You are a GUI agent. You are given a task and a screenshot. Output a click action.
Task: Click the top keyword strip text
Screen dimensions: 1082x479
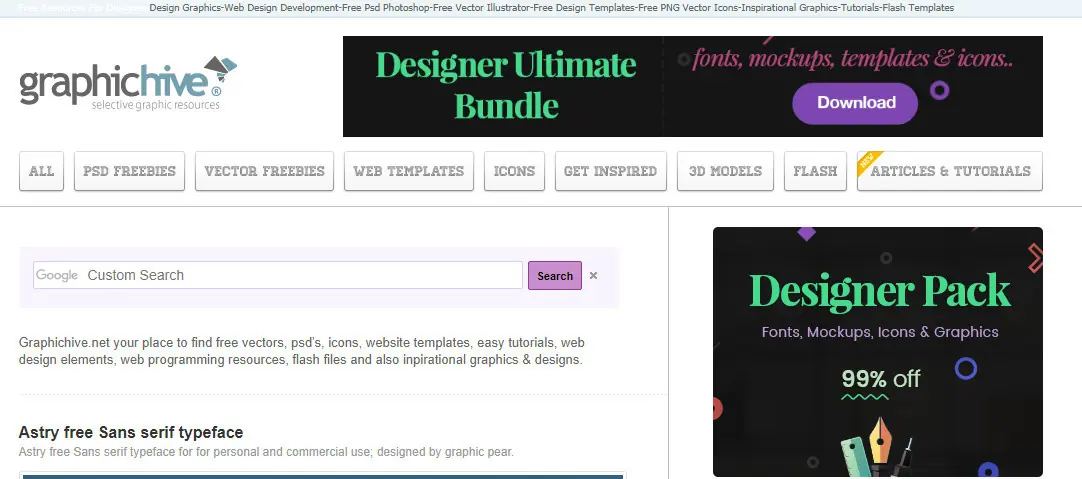tap(551, 8)
